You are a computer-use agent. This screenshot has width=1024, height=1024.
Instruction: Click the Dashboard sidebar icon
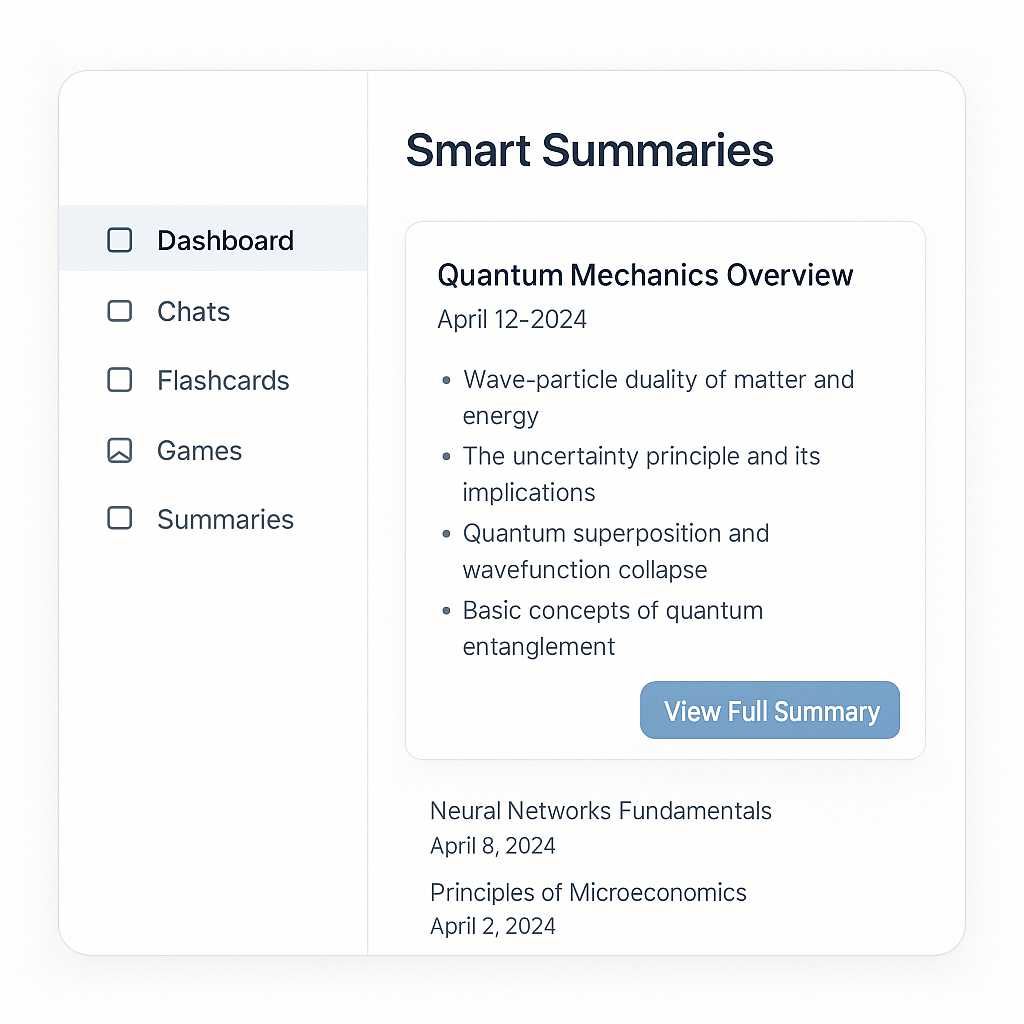tap(120, 240)
